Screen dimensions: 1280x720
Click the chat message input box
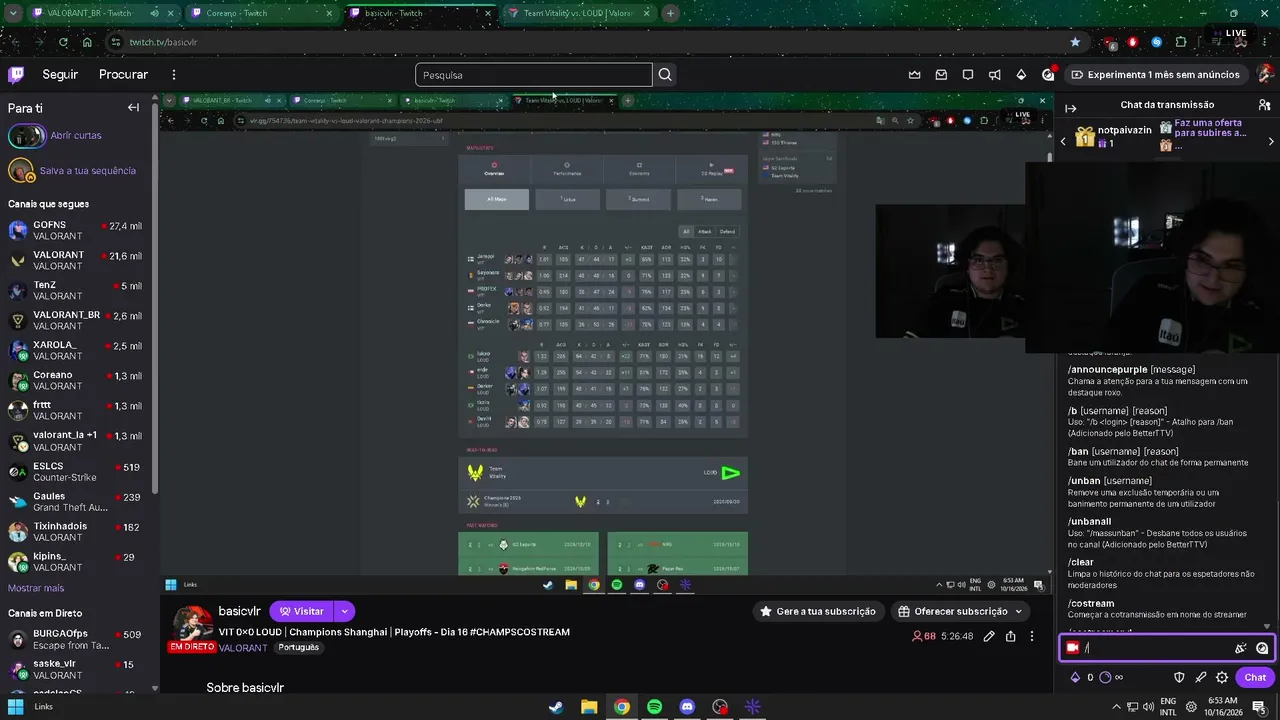point(1166,648)
